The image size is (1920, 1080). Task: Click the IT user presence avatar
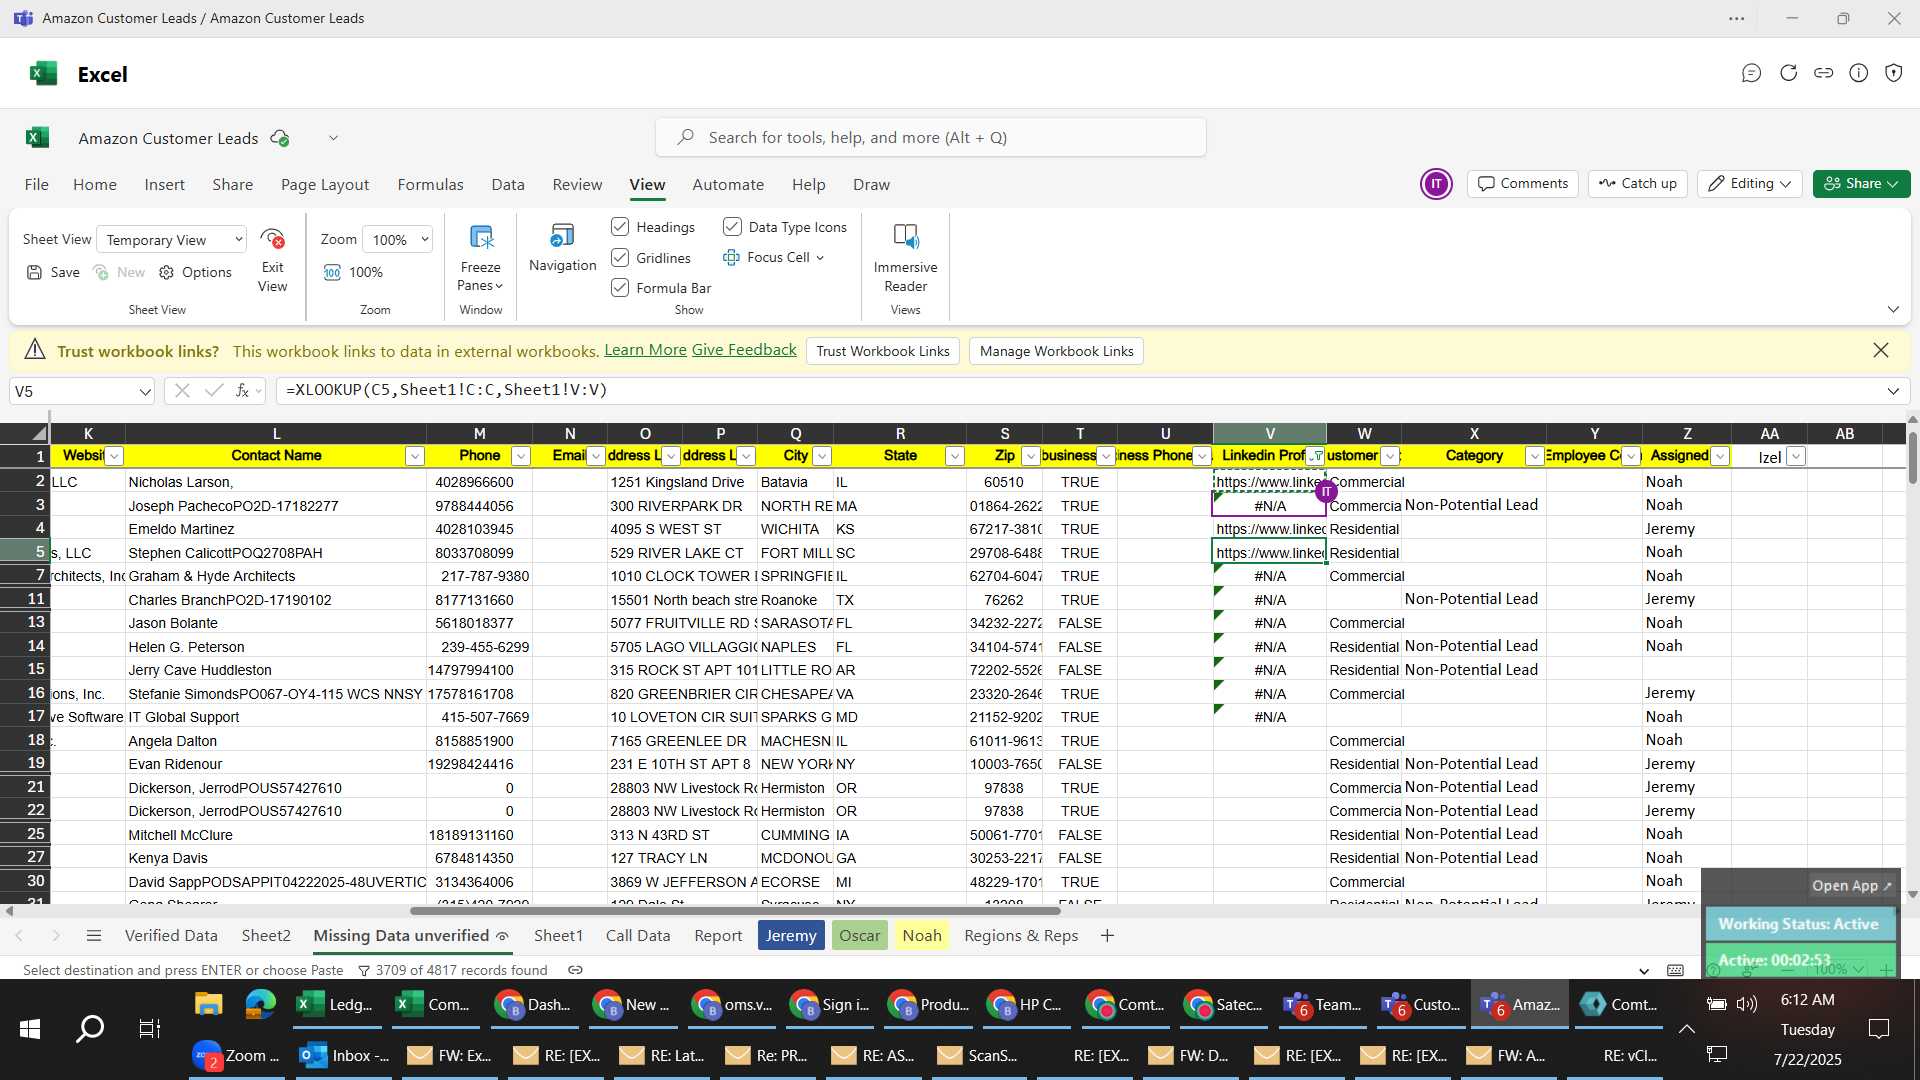(x=1436, y=184)
